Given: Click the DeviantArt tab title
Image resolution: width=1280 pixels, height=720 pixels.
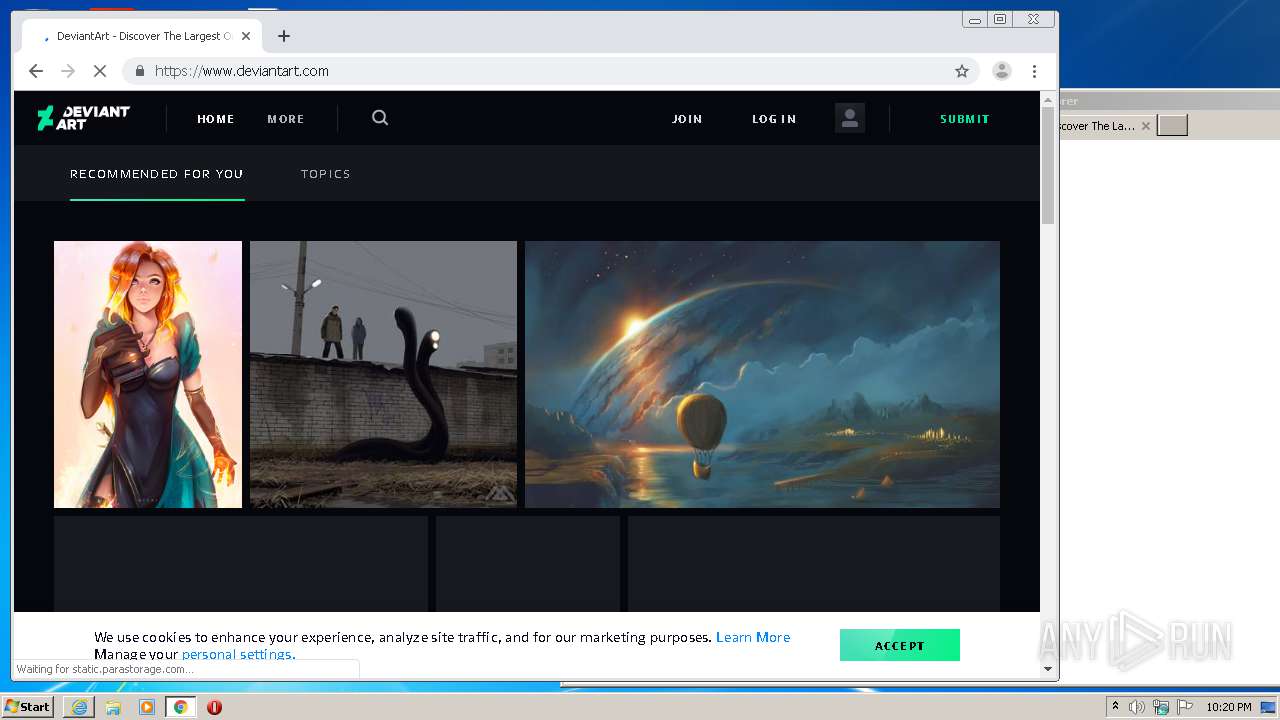Looking at the screenshot, I should click(144, 36).
